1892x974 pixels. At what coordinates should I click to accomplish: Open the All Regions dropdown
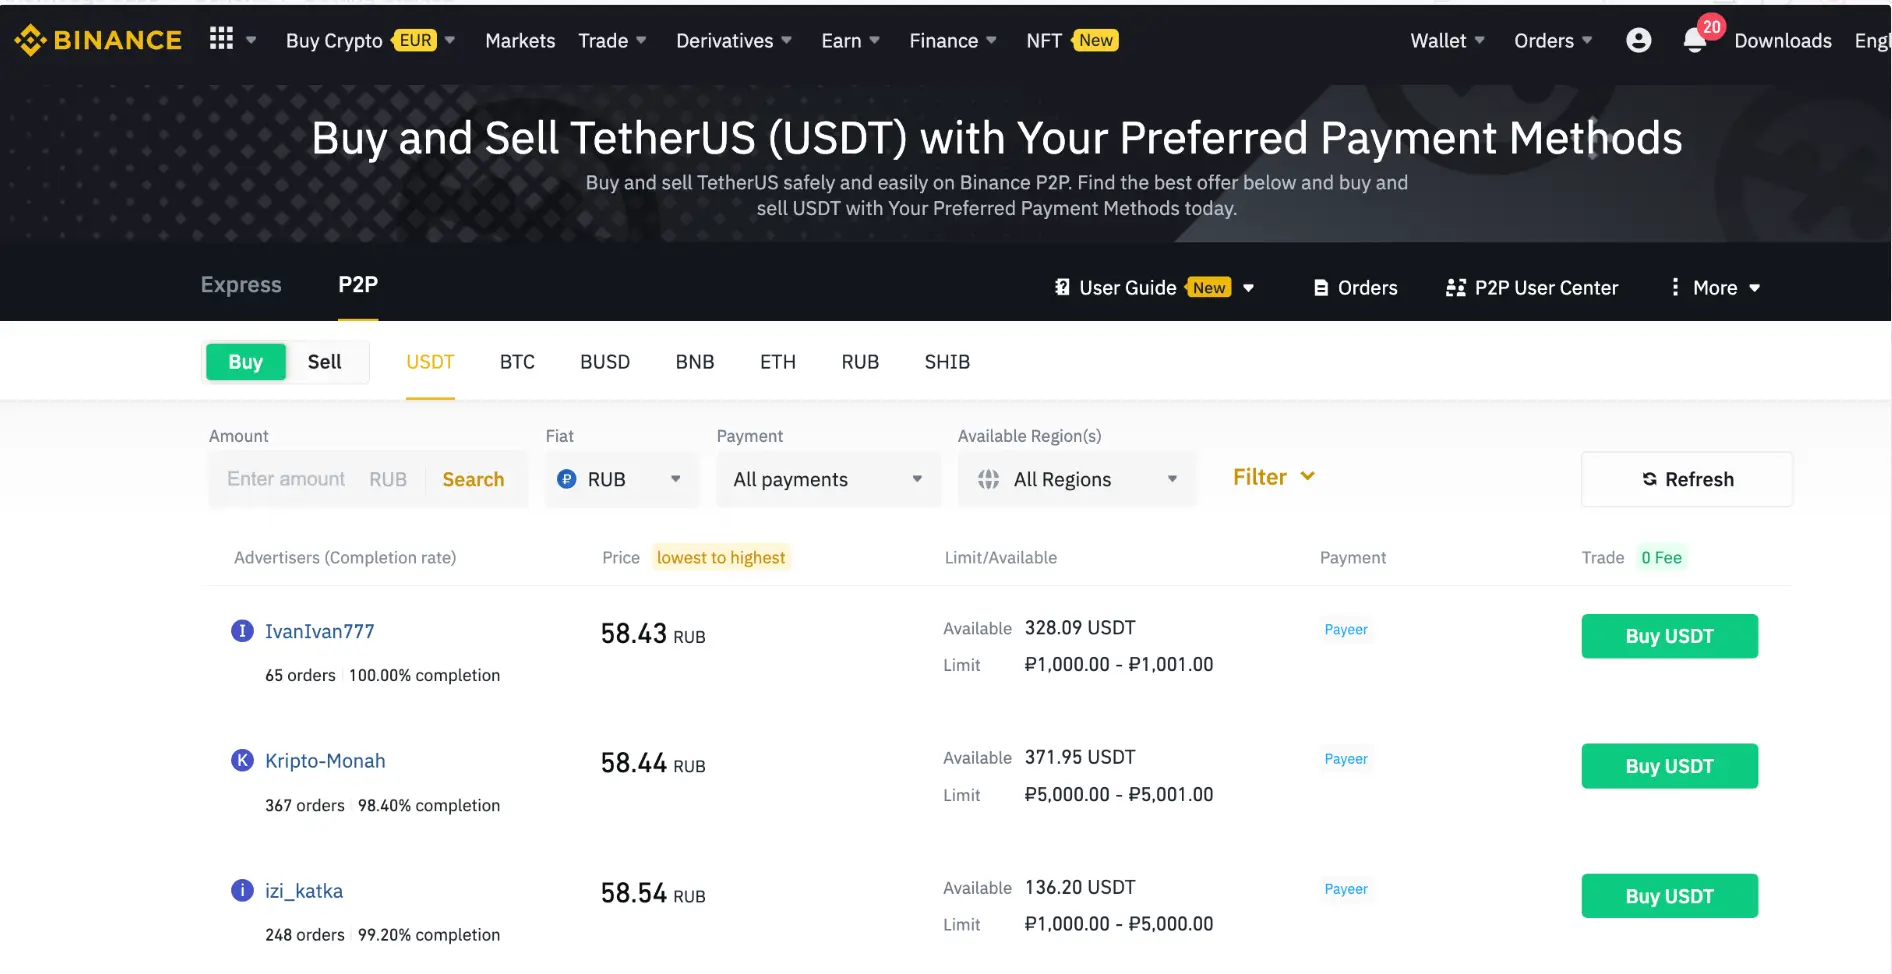[x=1076, y=480]
